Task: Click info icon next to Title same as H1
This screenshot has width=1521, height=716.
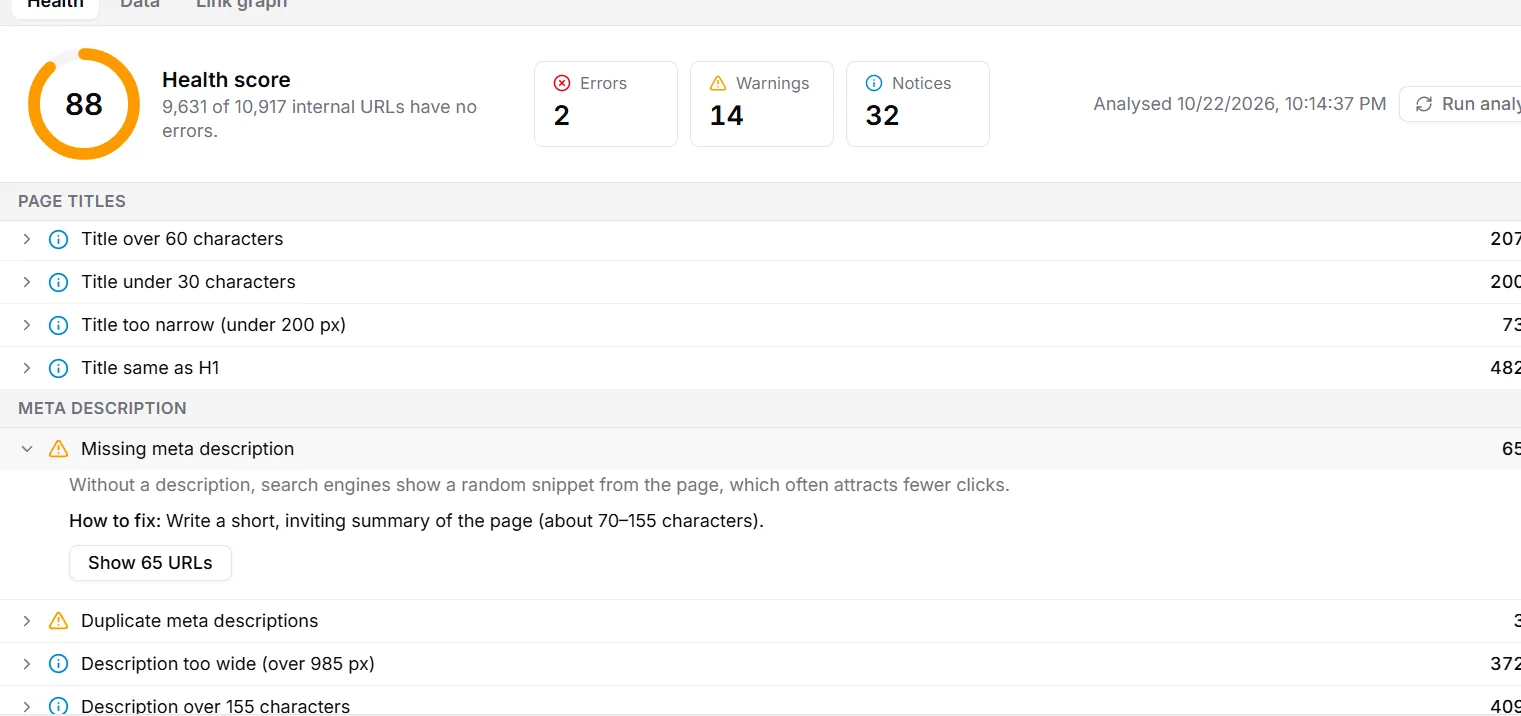Action: [58, 368]
